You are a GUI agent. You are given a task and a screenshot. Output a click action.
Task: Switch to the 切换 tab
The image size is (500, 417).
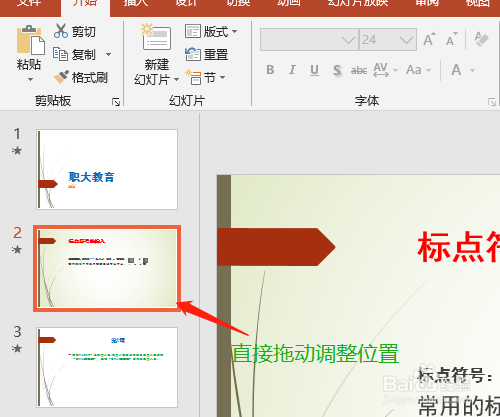[x=238, y=3]
